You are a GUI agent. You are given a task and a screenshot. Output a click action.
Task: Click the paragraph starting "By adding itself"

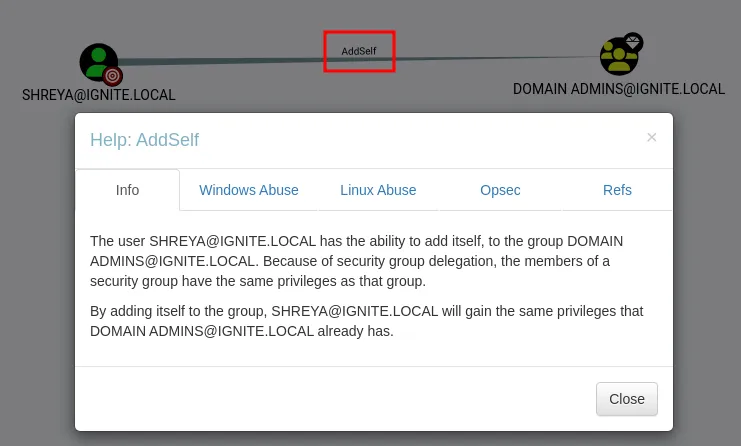click(x=366, y=321)
